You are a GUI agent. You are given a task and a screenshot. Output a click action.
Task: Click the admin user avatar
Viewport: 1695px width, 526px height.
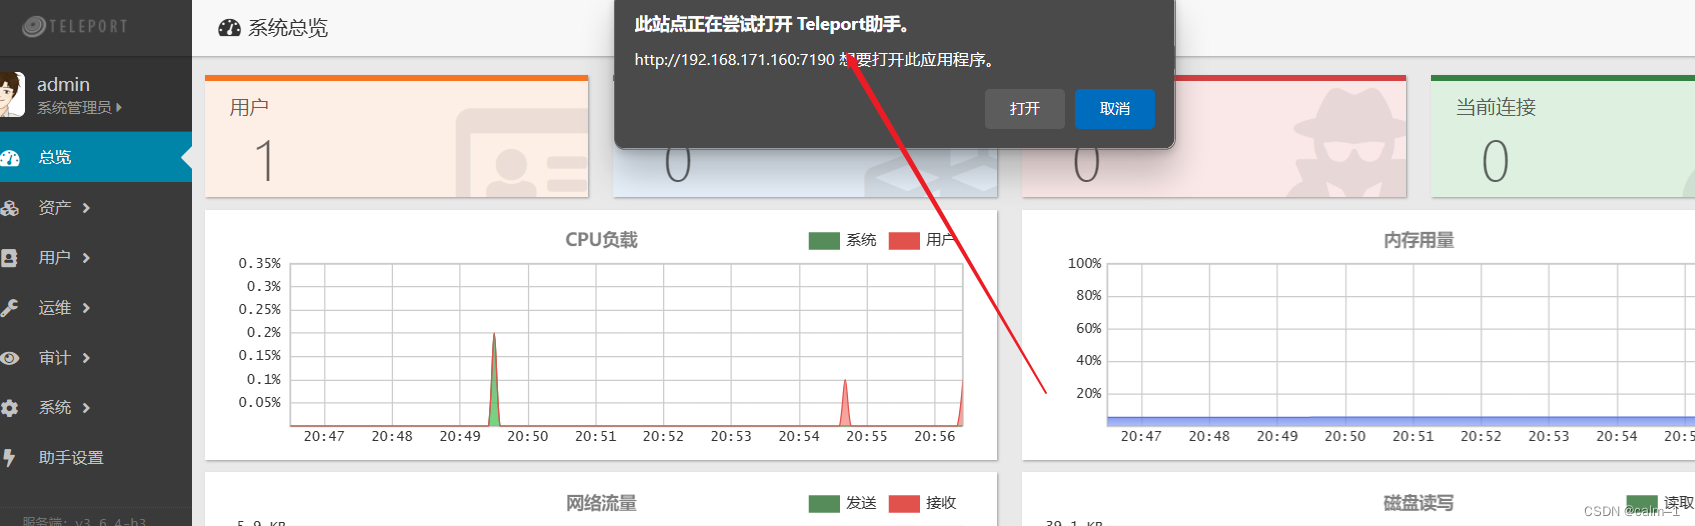coord(12,94)
